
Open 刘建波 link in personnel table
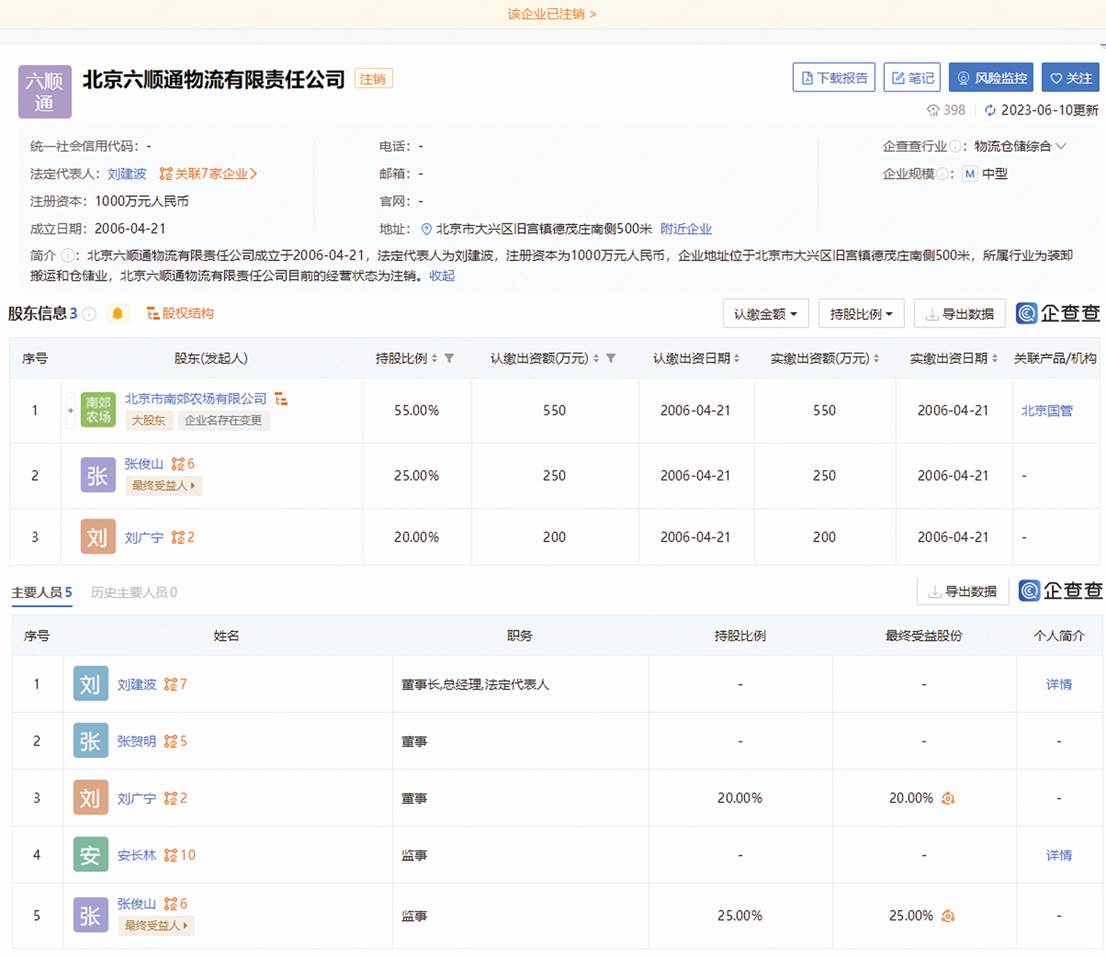(137, 684)
